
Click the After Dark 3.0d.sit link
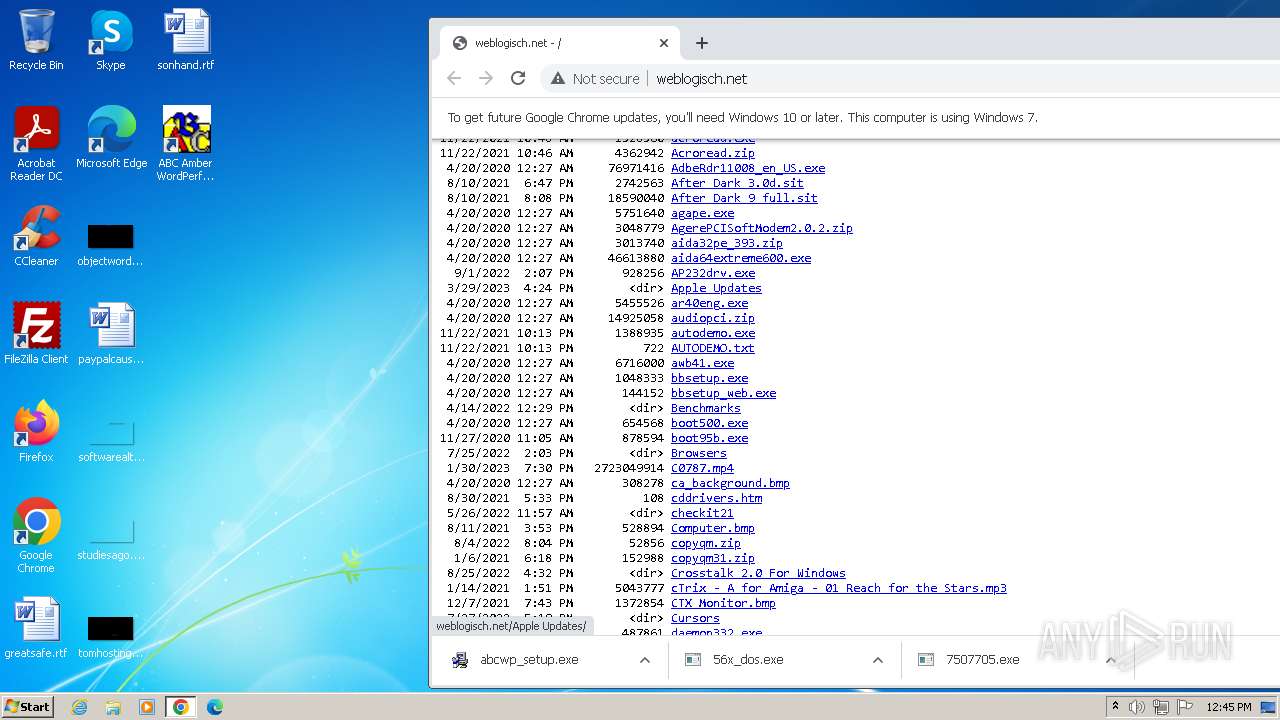(x=737, y=183)
